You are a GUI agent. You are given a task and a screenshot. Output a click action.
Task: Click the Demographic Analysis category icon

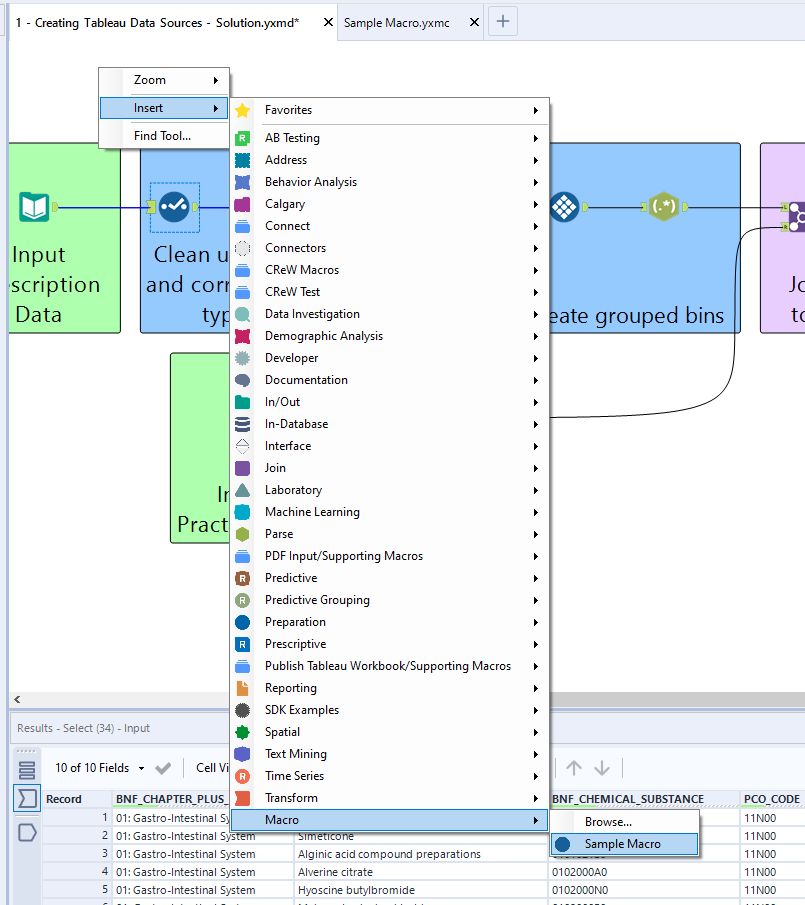pyautogui.click(x=243, y=336)
